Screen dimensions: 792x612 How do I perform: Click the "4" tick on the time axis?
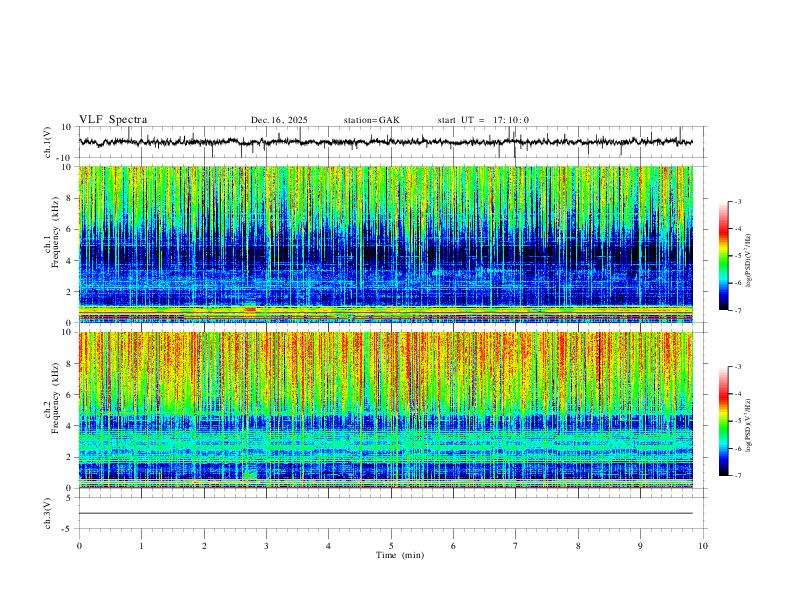(x=328, y=546)
